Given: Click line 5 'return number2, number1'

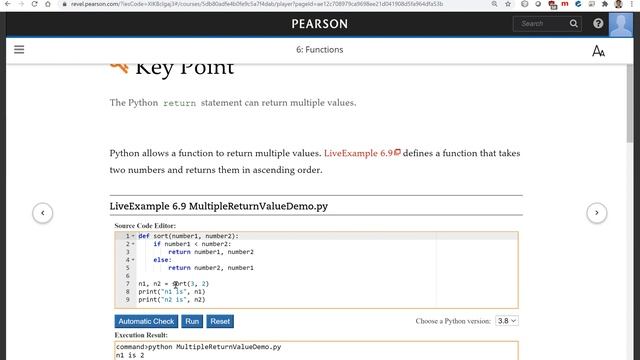Looking at the screenshot, I should coord(211,268).
